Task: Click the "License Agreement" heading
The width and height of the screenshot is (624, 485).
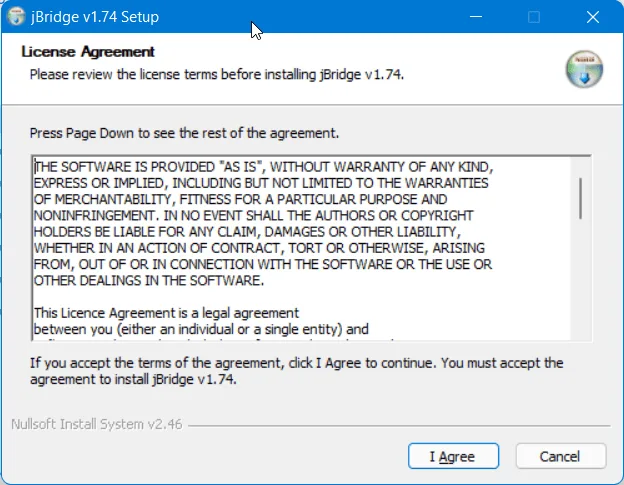Action: tap(88, 52)
